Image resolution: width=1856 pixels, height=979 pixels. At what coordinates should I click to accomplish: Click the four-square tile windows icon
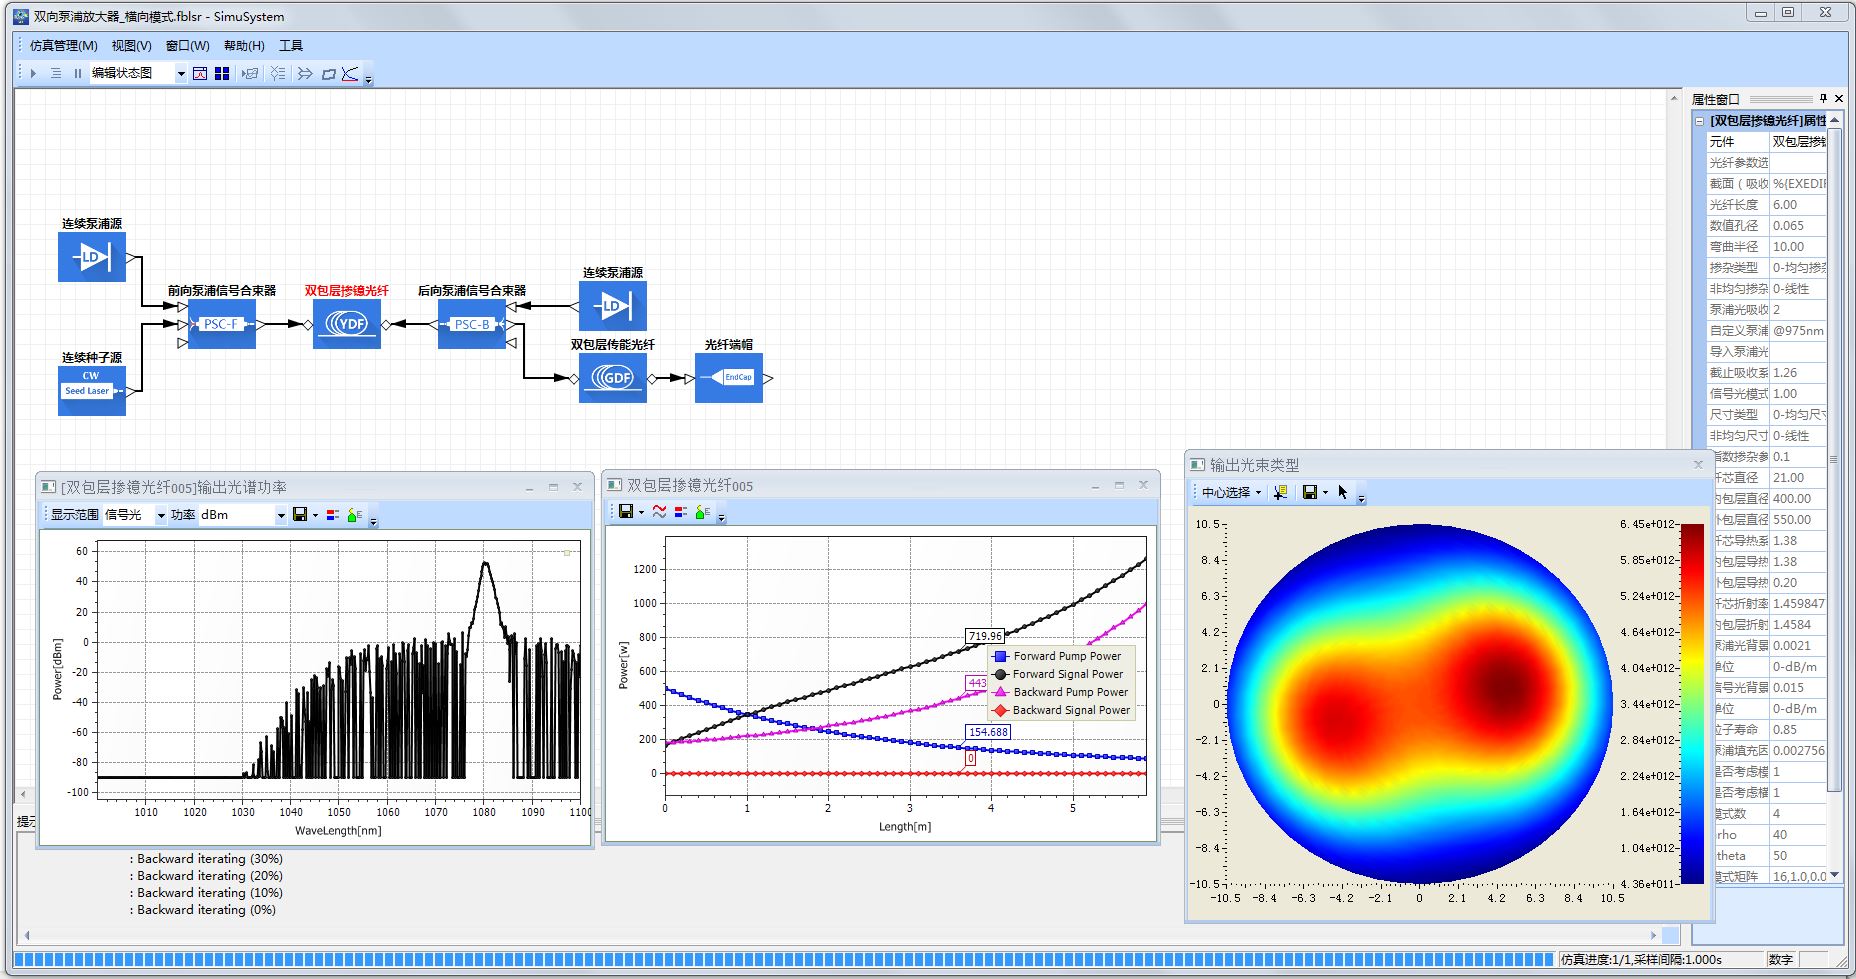[x=222, y=73]
